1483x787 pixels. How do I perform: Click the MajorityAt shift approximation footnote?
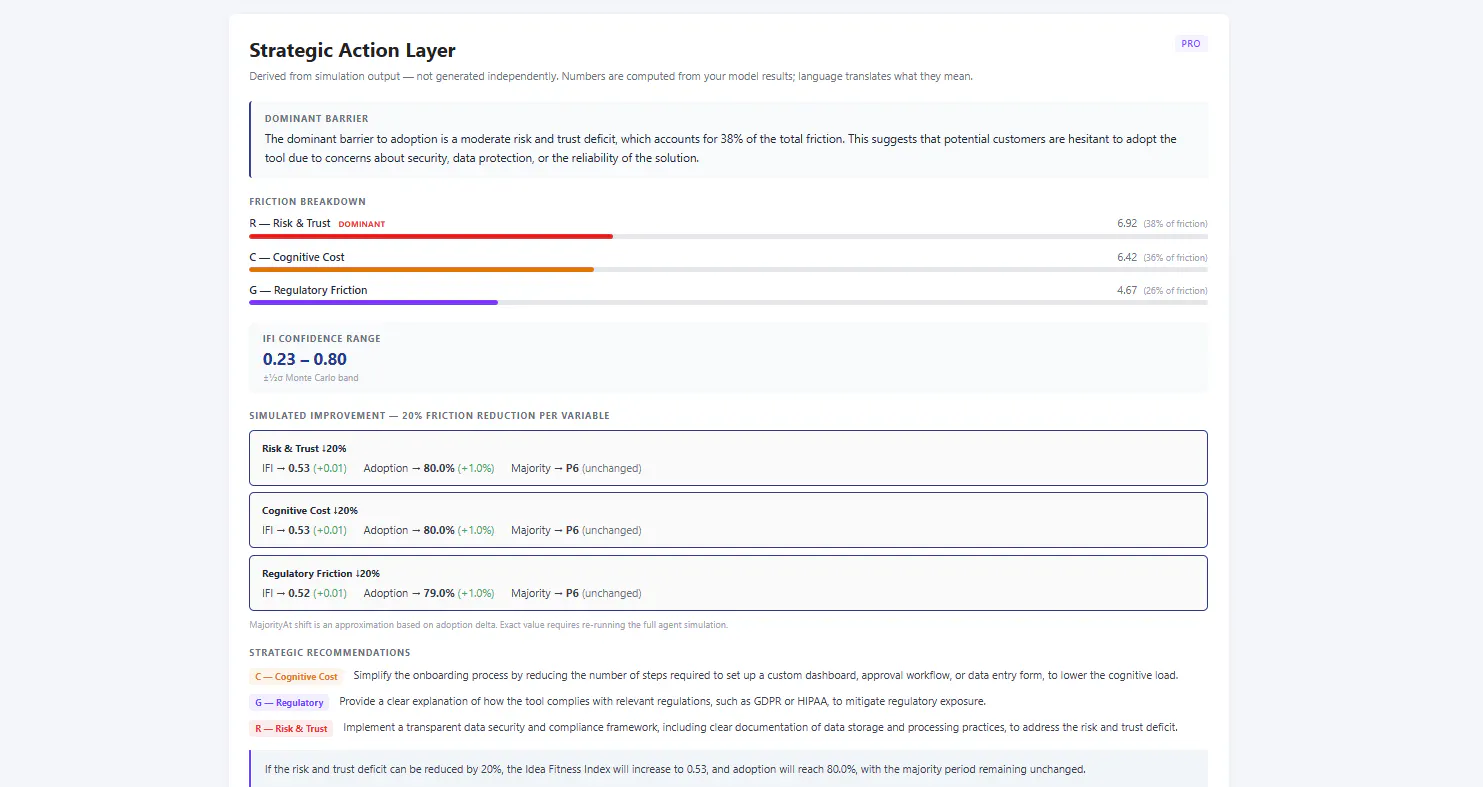coord(488,625)
